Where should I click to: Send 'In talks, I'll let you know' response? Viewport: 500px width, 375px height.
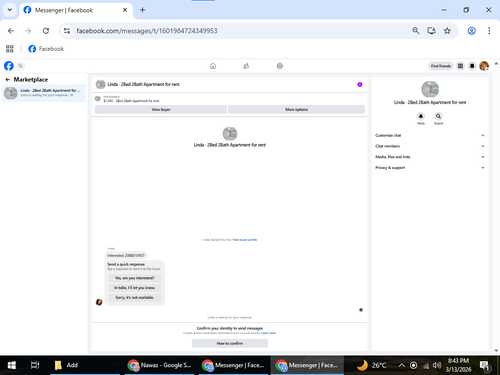click(135, 288)
